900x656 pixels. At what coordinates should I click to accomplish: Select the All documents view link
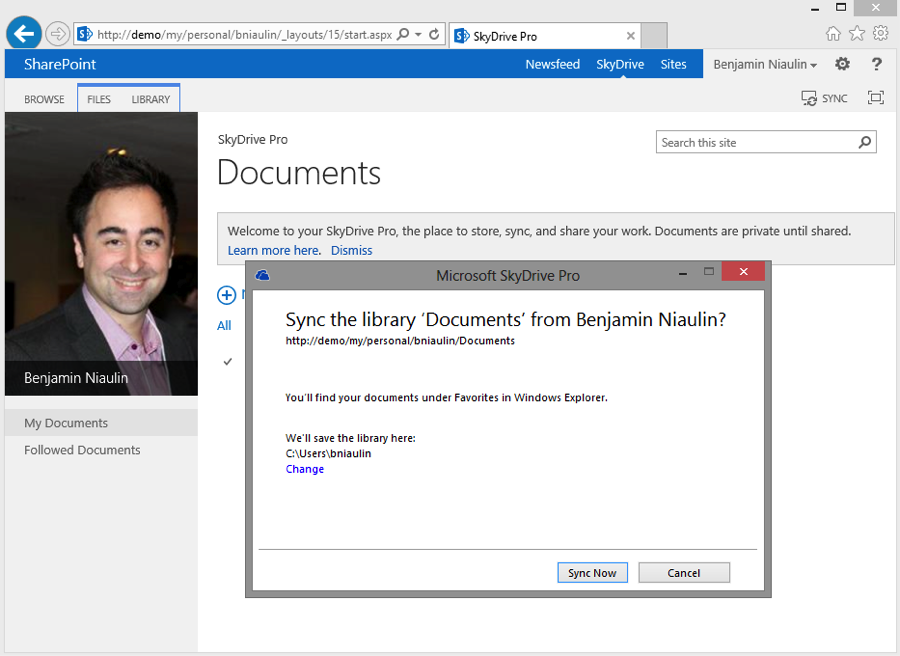click(x=224, y=325)
